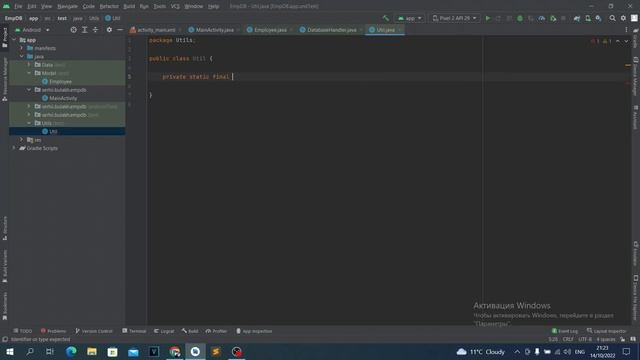Screen dimensions: 640x360
Task: Select MainActivity in project tree
Action: (63, 98)
